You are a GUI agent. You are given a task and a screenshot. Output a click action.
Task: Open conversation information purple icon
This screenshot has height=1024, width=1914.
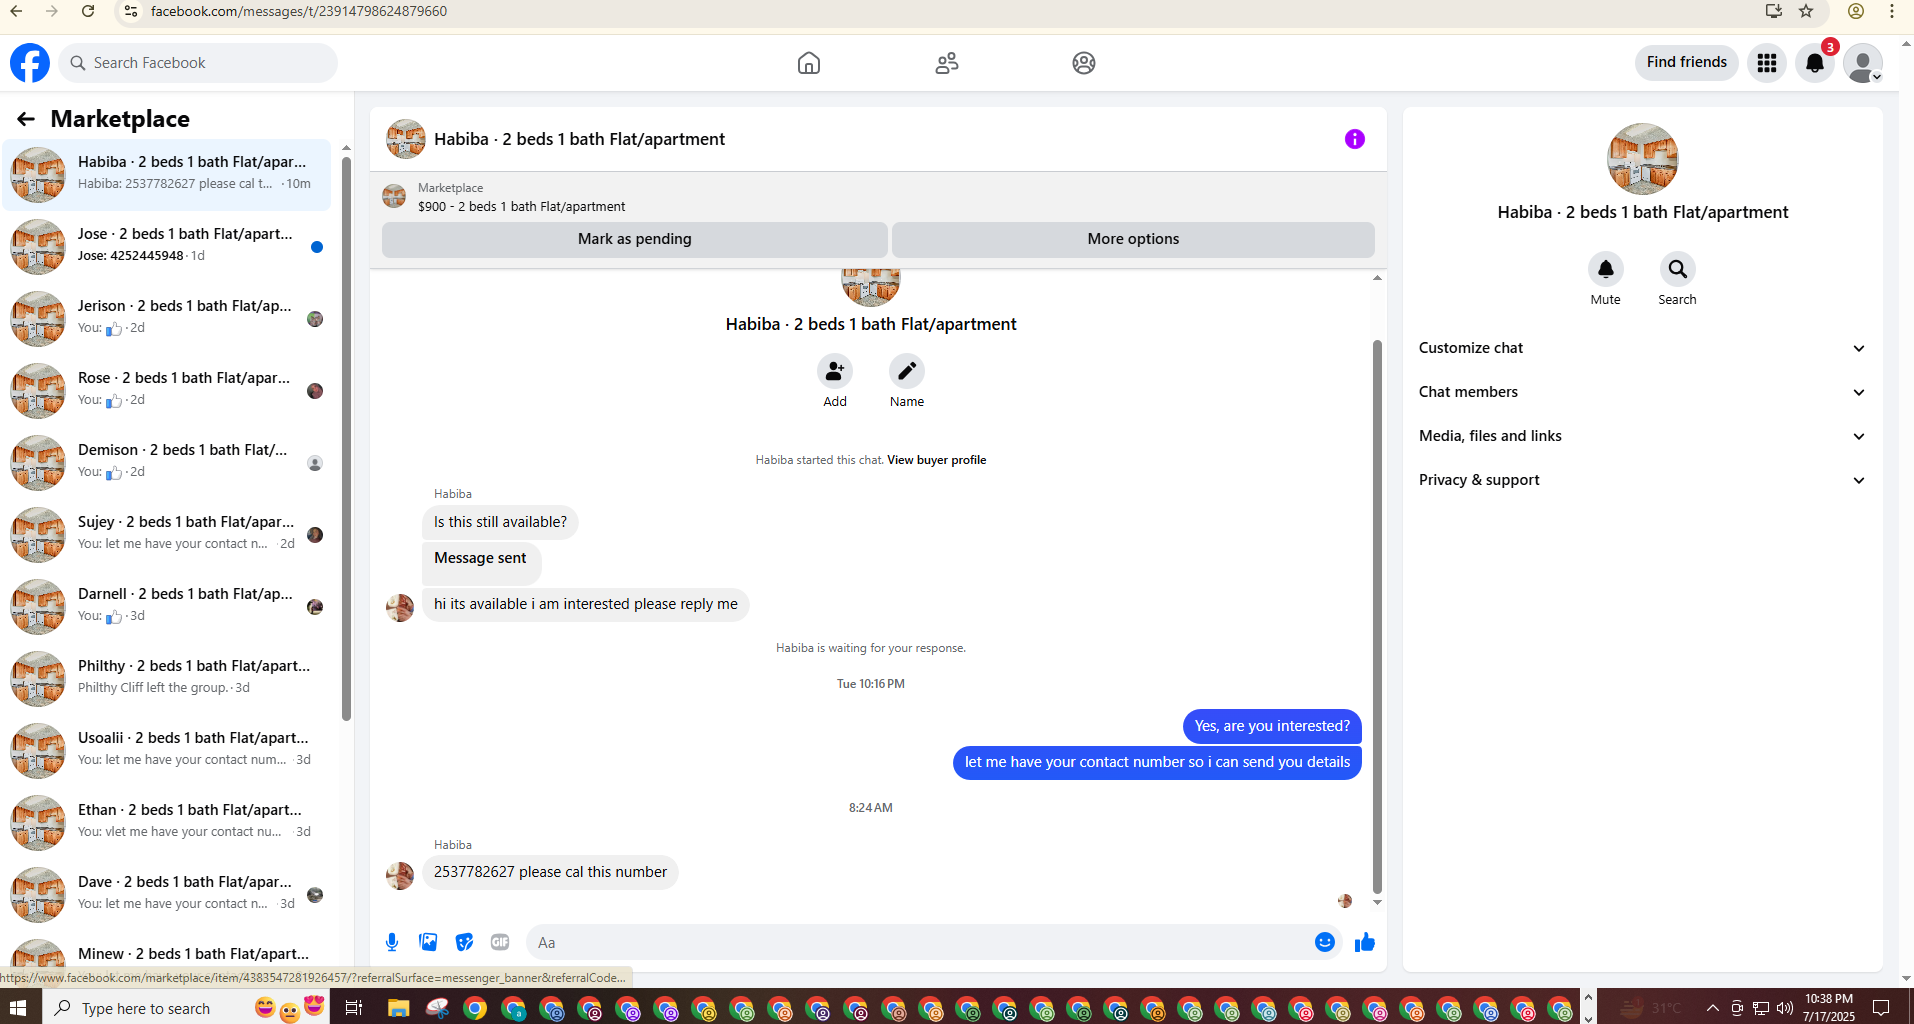[1354, 139]
